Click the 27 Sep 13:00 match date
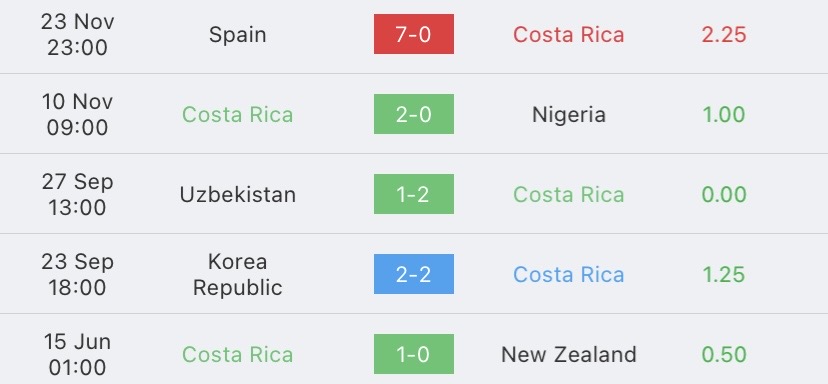The image size is (828, 384). [x=77, y=194]
